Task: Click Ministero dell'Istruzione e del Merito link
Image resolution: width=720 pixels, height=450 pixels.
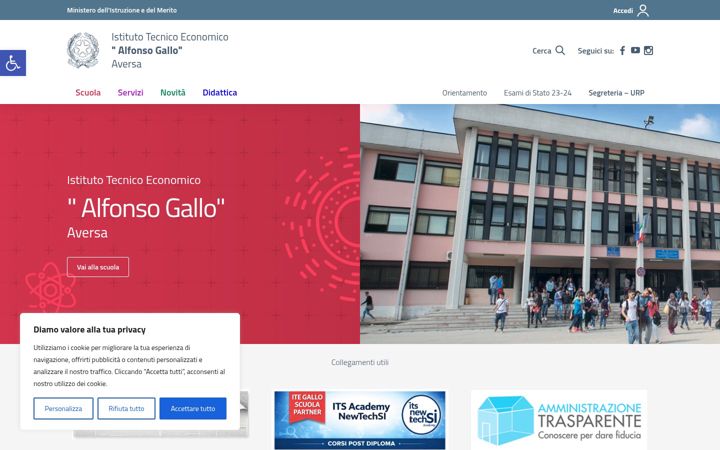Action: (x=122, y=10)
